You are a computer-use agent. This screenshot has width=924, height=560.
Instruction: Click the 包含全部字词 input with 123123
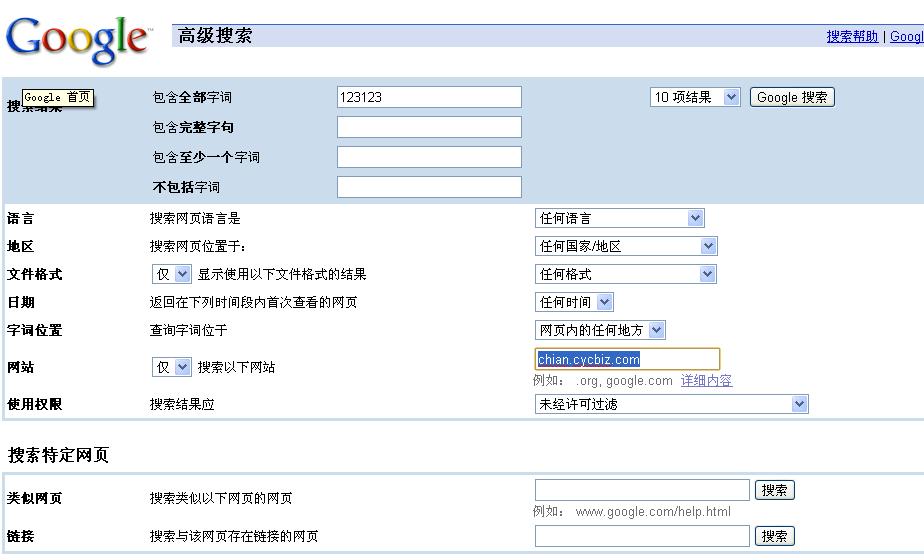click(x=429, y=97)
